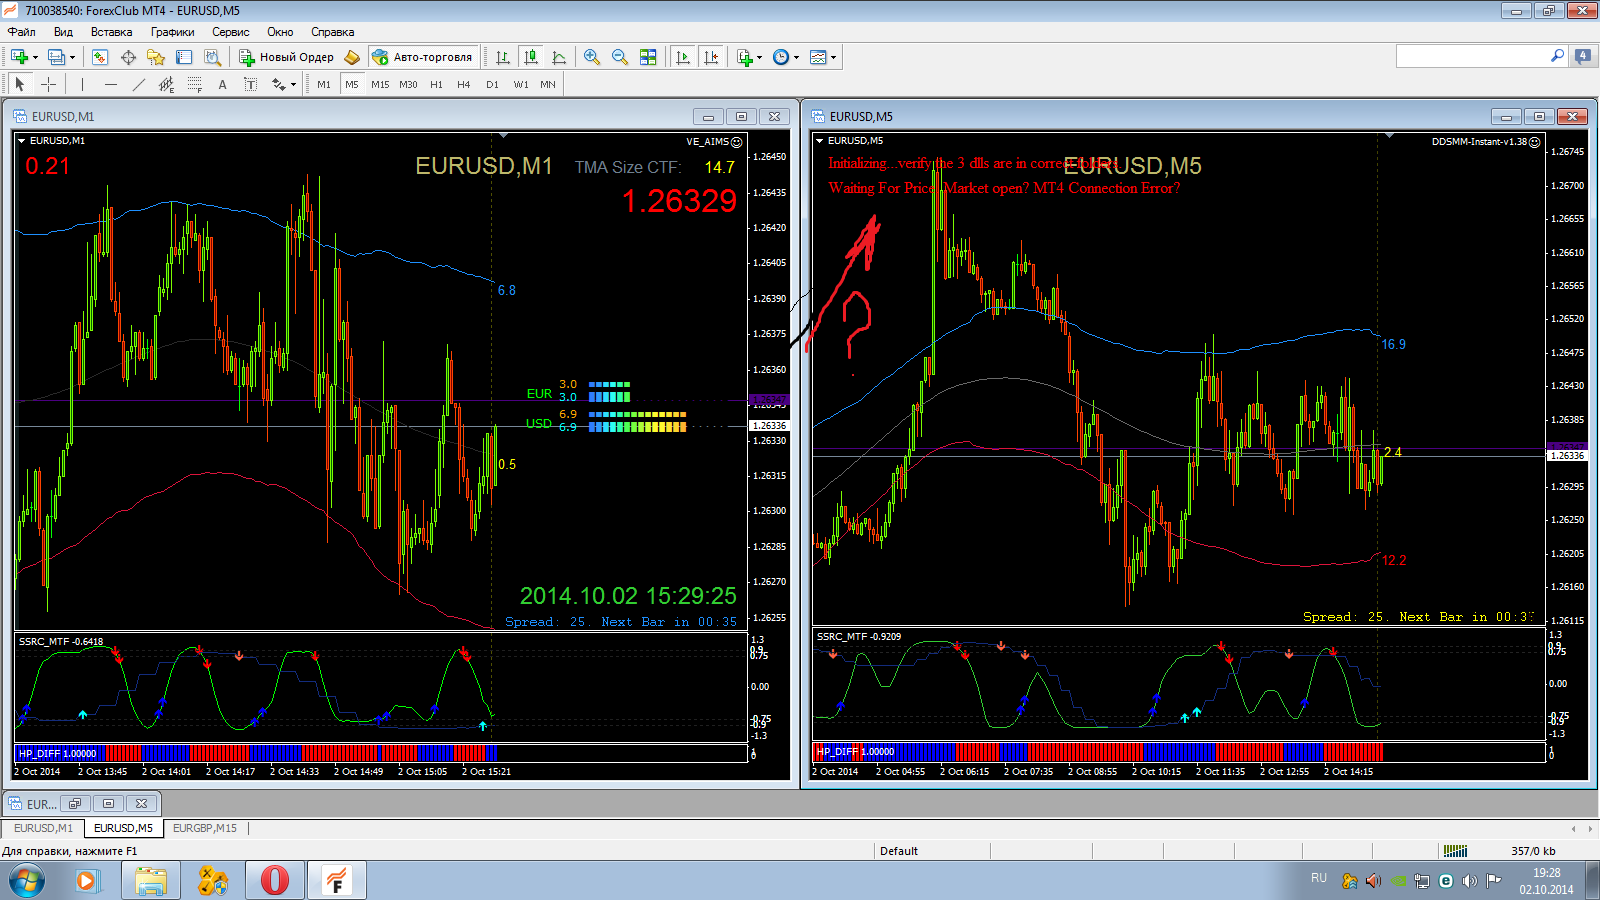This screenshot has width=1600, height=900.
Task: Select the H1 timeframe button
Action: tap(436, 84)
